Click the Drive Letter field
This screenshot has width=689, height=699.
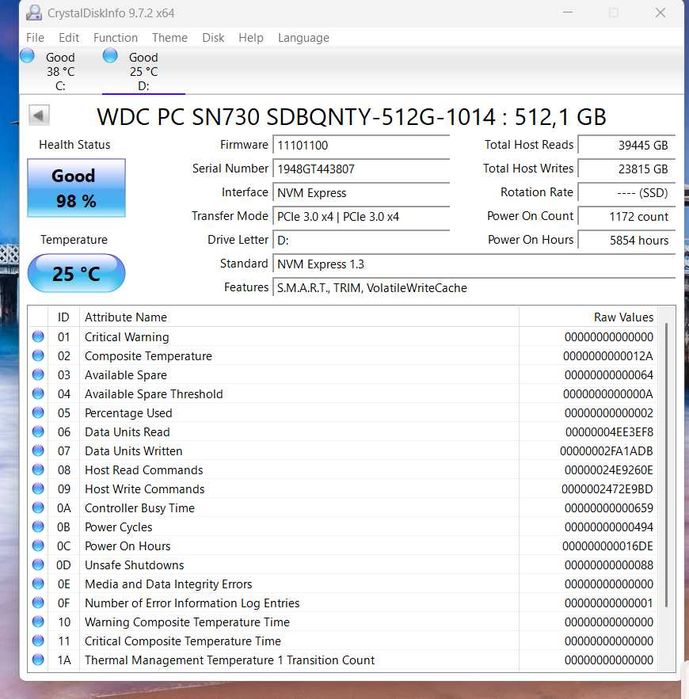361,240
